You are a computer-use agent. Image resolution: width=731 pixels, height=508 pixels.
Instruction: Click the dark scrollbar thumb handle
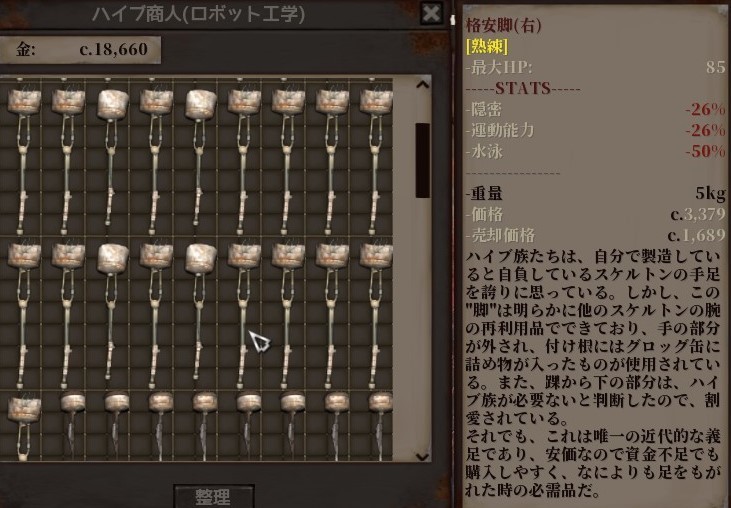[422, 160]
